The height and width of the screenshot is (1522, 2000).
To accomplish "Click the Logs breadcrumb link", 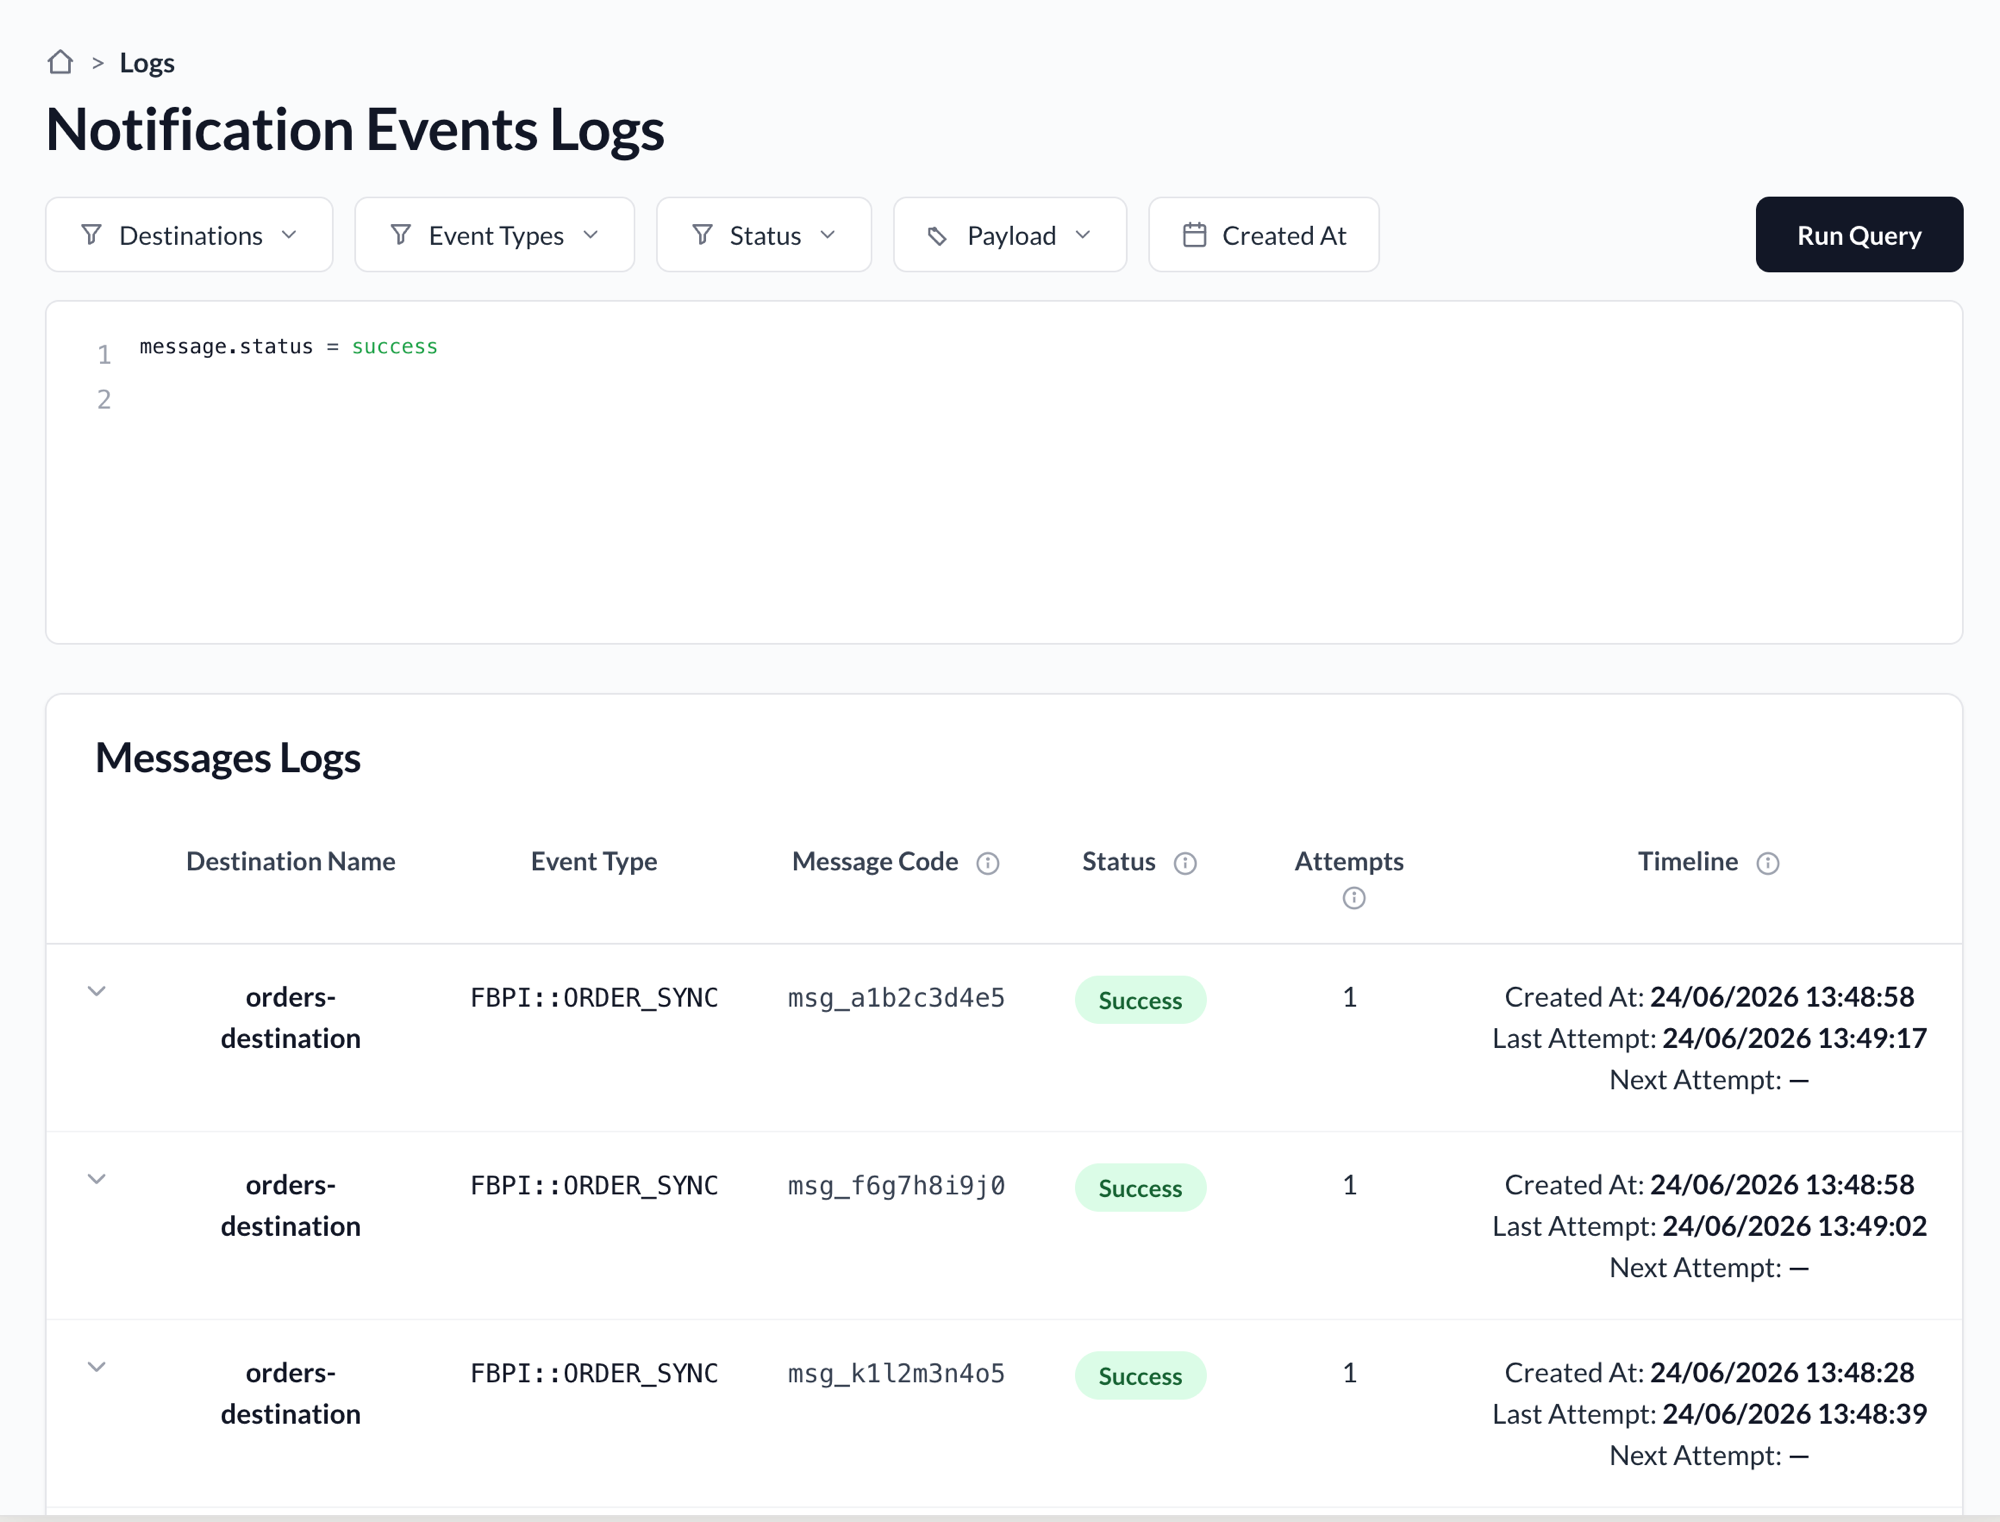I will click(x=147, y=63).
